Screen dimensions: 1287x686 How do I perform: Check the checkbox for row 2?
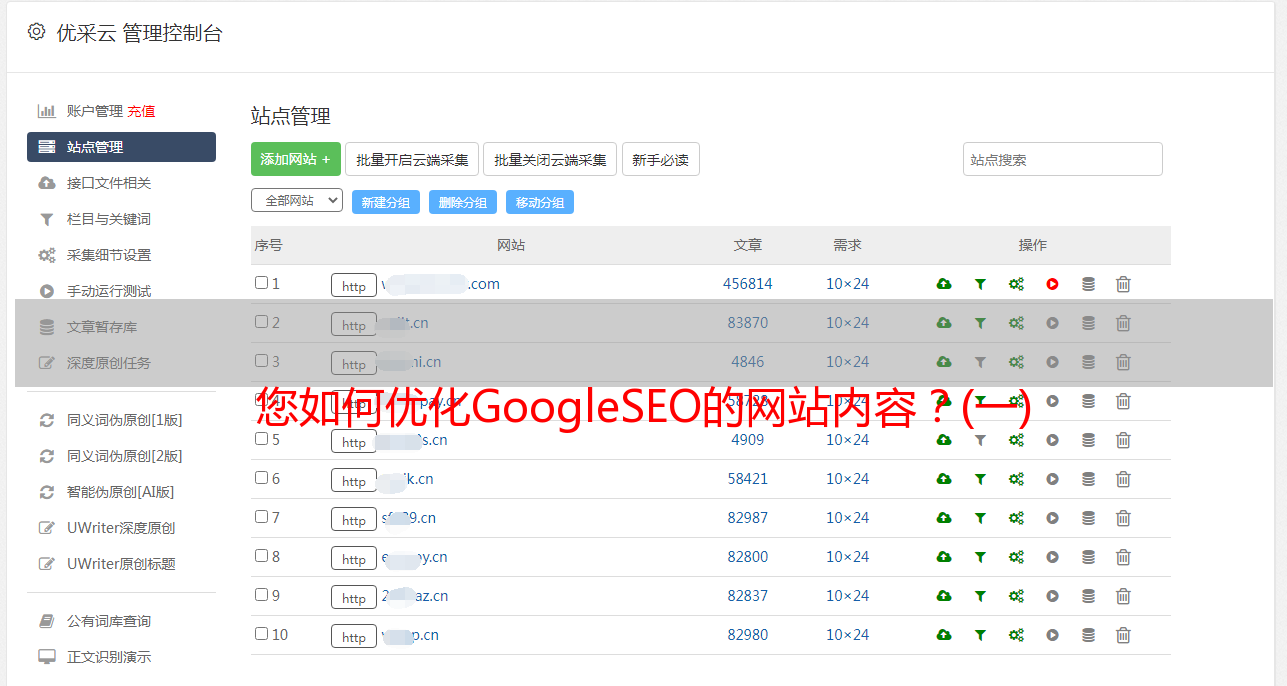(261, 322)
